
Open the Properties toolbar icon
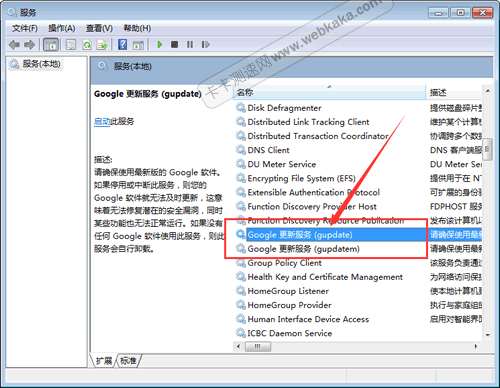(x=71, y=44)
